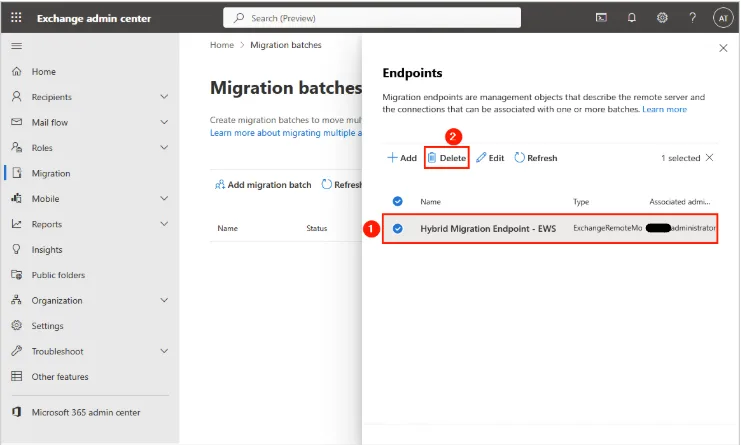Click Add to create new endpoint
The height and width of the screenshot is (445, 741).
coord(402,158)
